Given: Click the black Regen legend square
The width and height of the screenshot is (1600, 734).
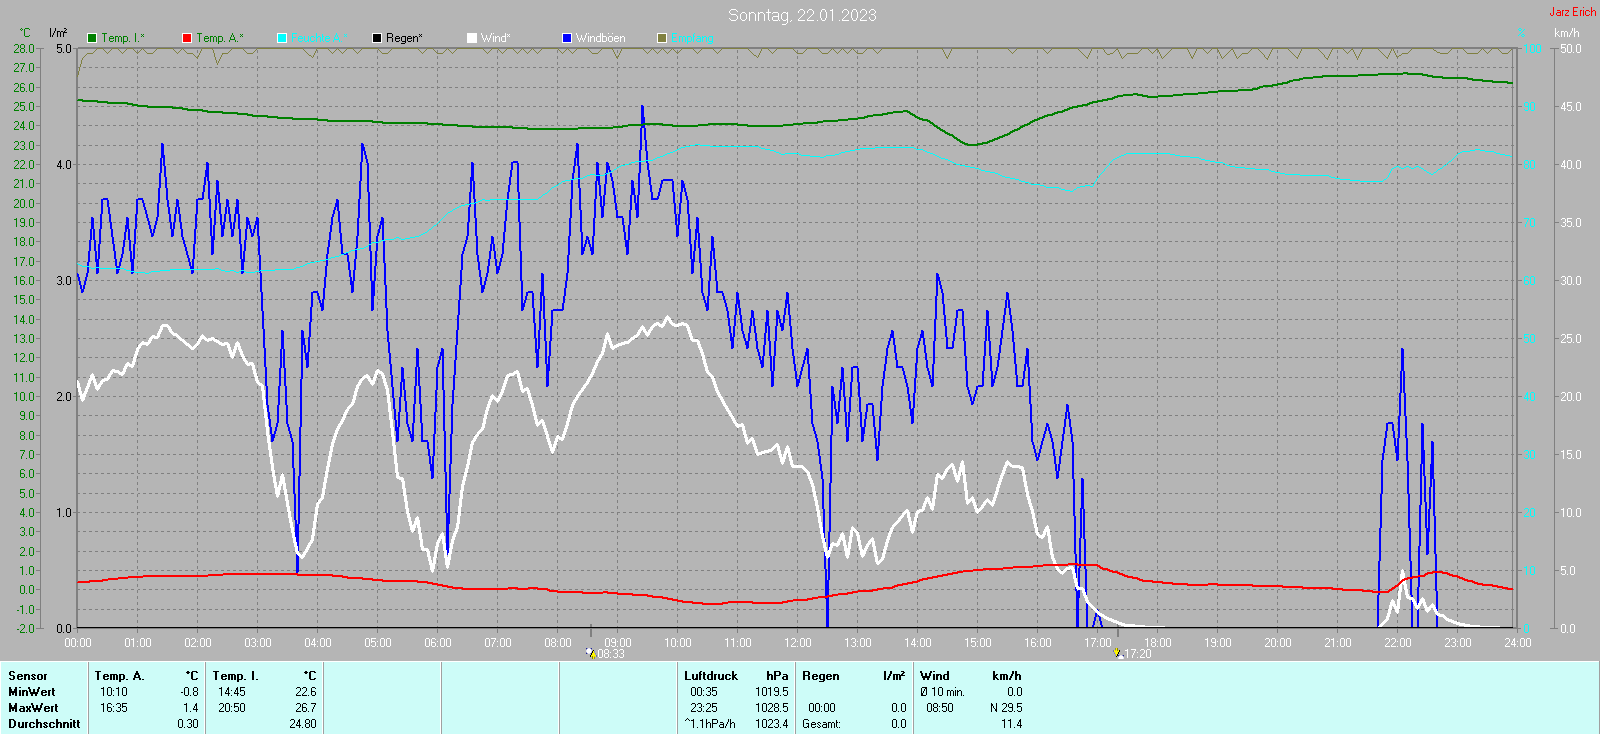Looking at the screenshot, I should pyautogui.click(x=377, y=38).
